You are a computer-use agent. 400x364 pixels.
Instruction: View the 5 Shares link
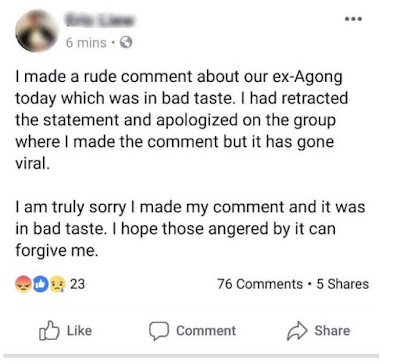pos(343,284)
